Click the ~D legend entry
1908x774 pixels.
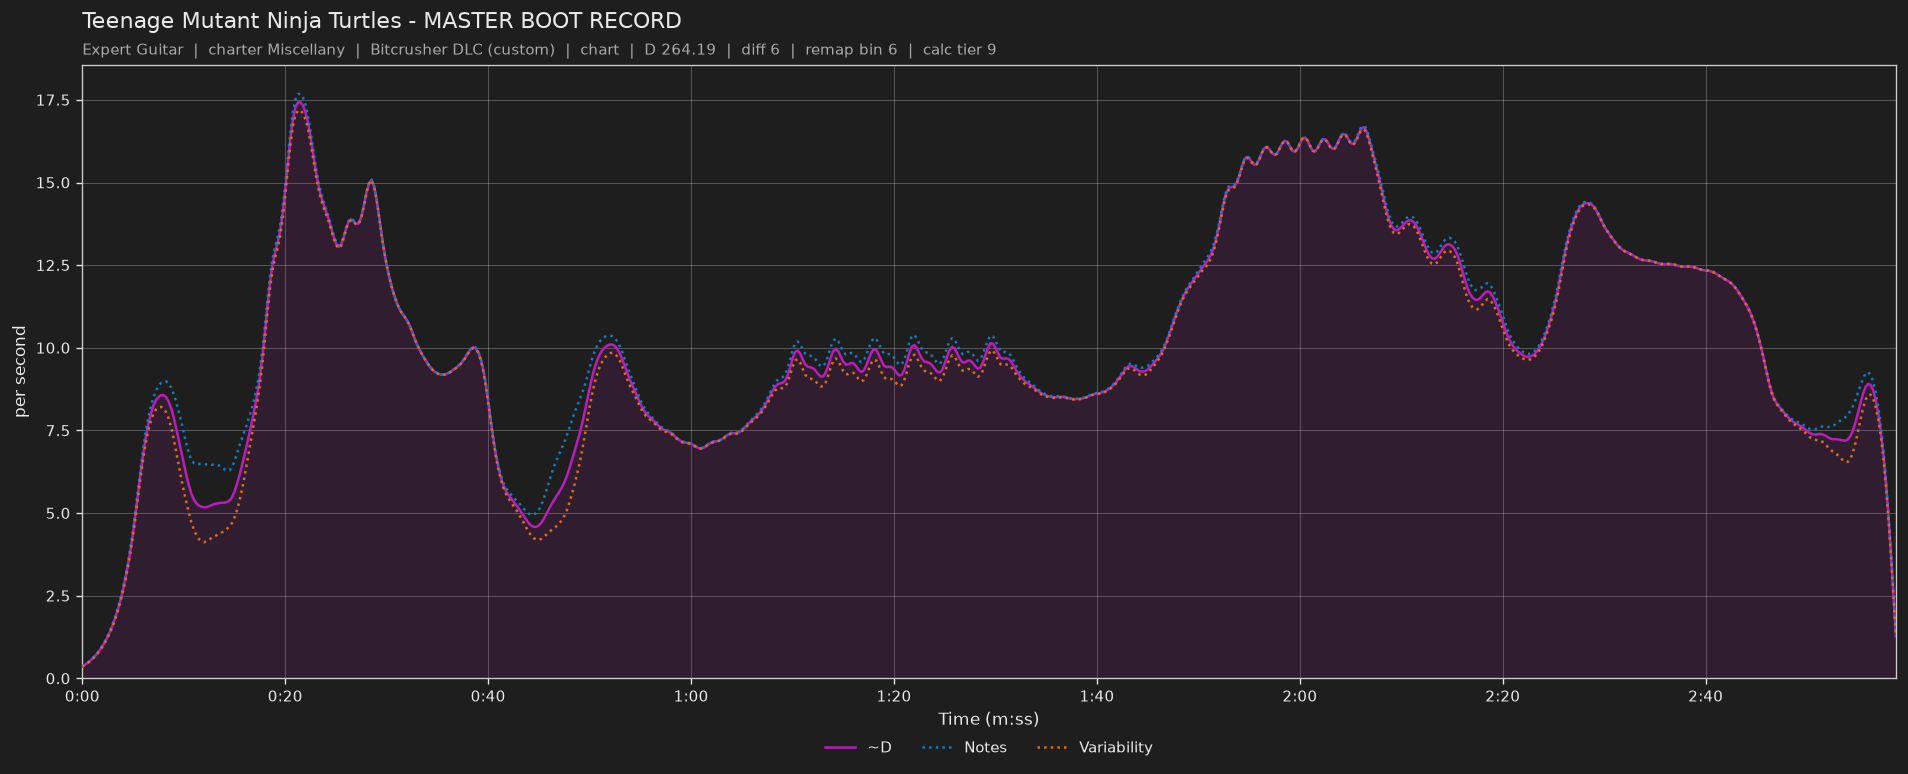pyautogui.click(x=858, y=748)
